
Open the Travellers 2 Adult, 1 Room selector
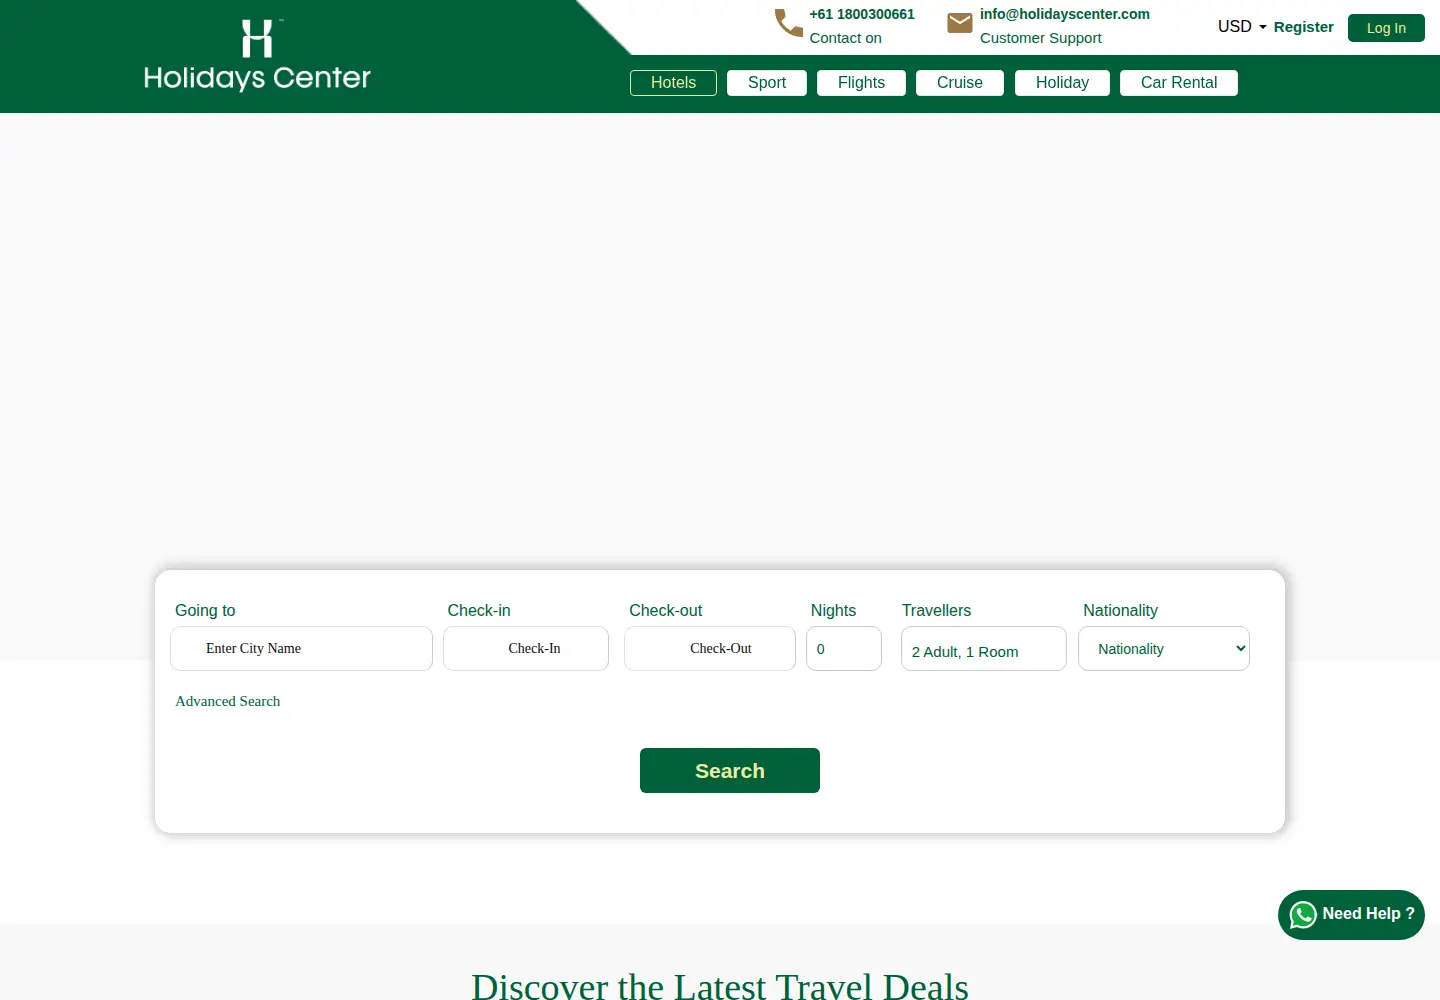pyautogui.click(x=984, y=649)
